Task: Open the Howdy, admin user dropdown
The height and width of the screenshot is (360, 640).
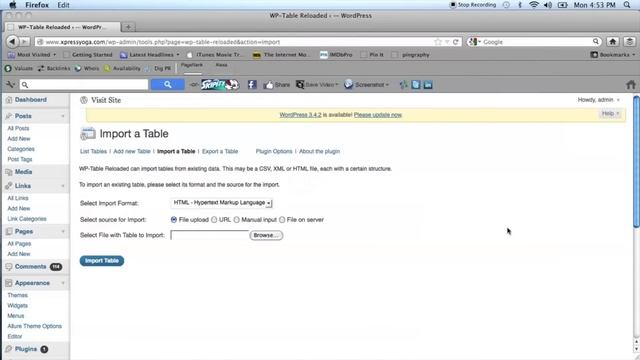Action: [598, 100]
